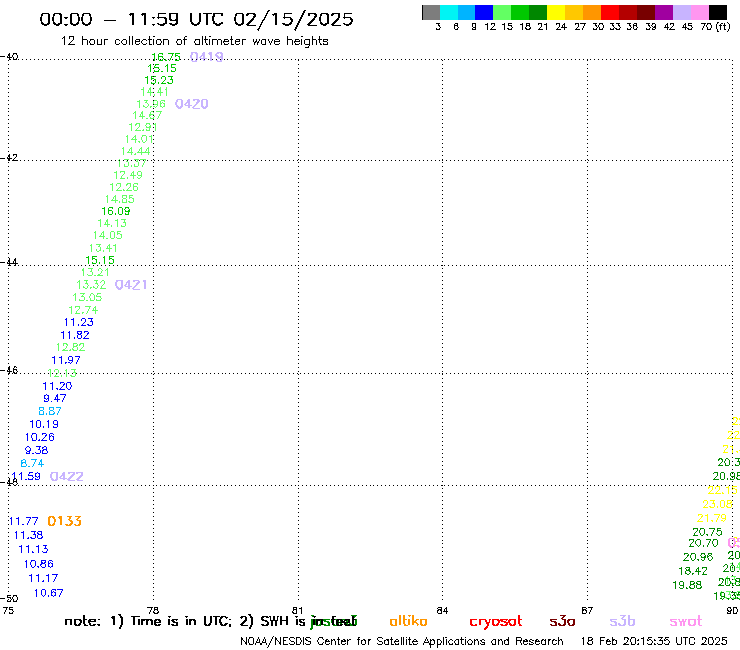Select the wave height value 15.23
The height and width of the screenshot is (650, 740).
pyautogui.click(x=159, y=80)
